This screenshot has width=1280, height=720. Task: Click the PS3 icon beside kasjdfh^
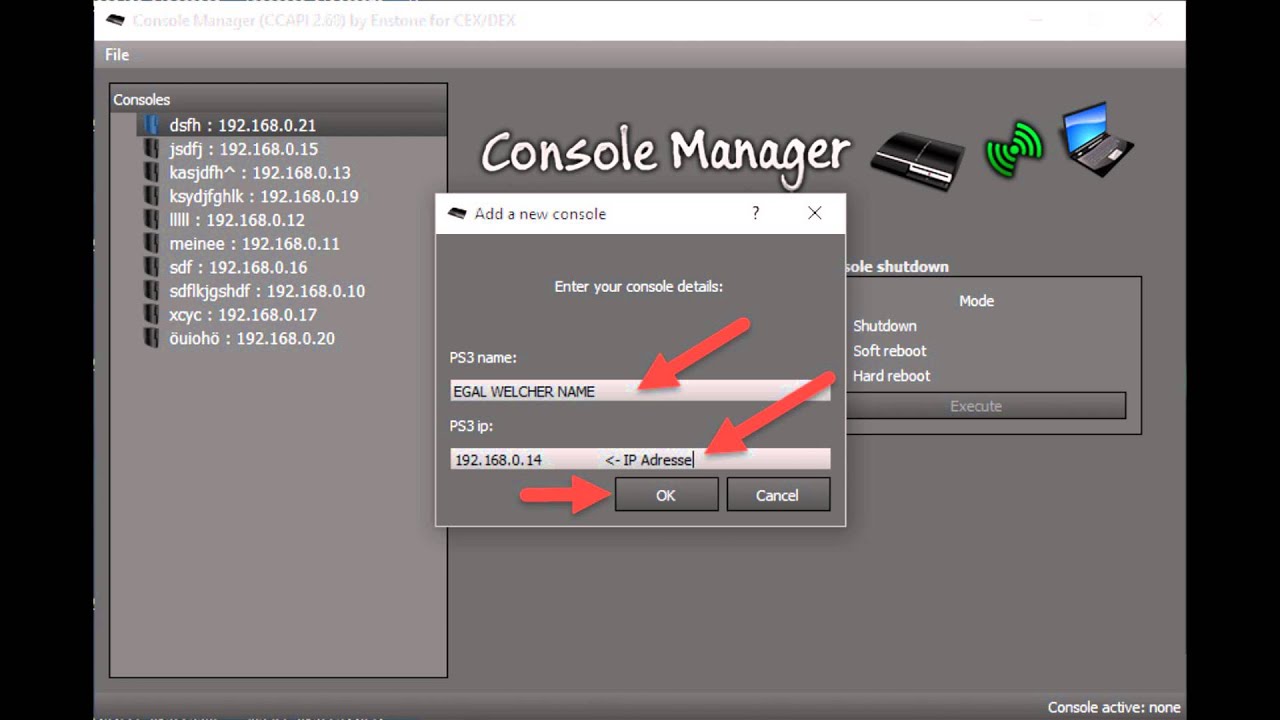pos(151,173)
